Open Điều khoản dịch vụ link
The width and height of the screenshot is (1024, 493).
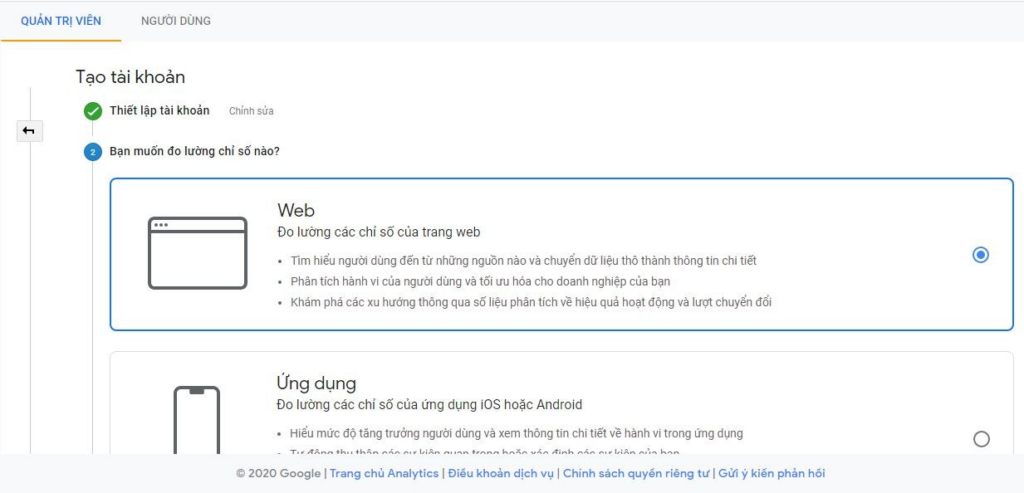click(501, 474)
